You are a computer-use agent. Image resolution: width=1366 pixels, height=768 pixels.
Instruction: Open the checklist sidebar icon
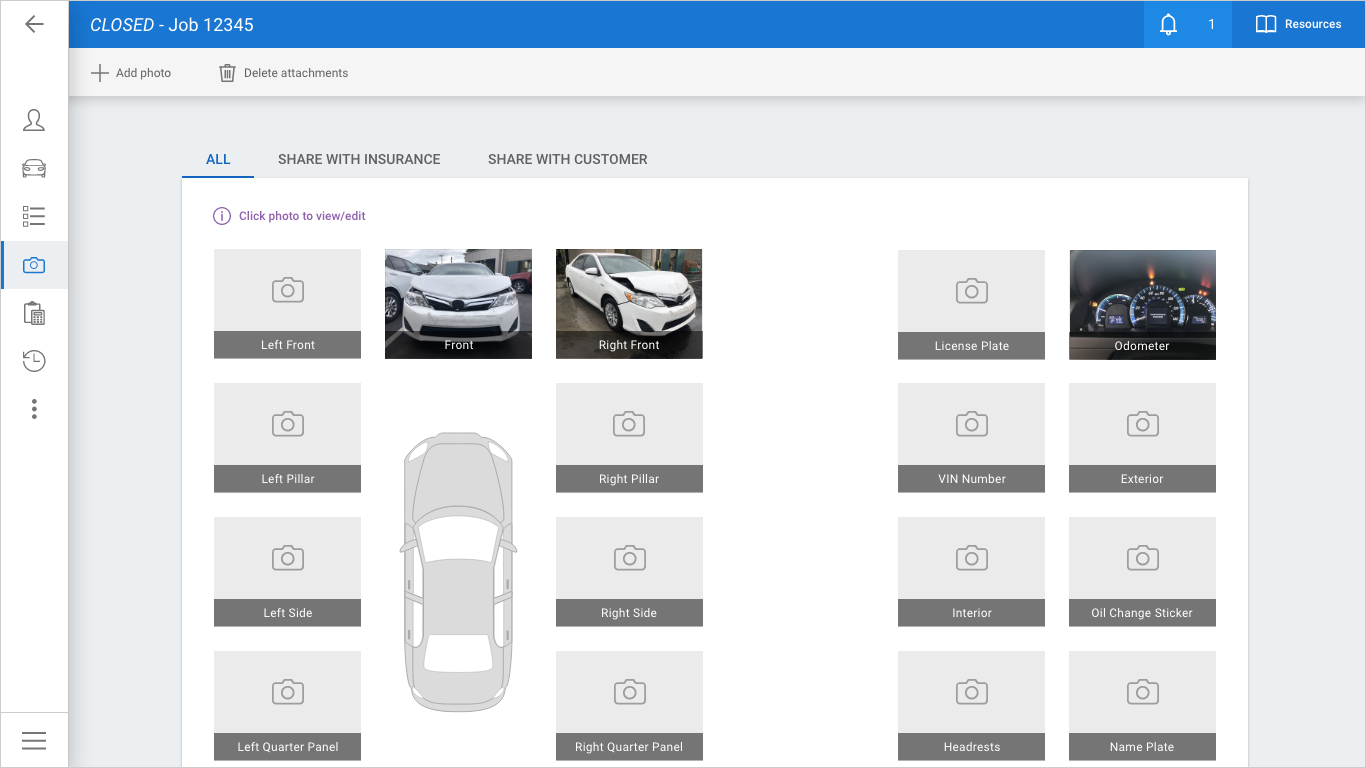(34, 216)
